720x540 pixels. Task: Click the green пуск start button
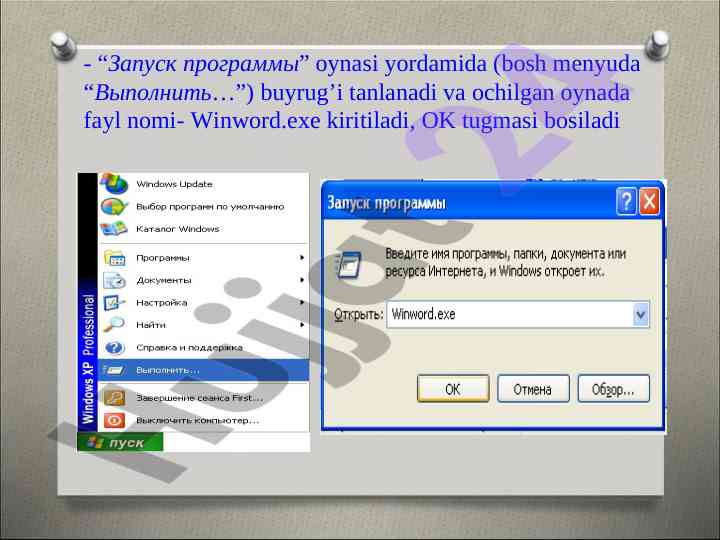120,442
